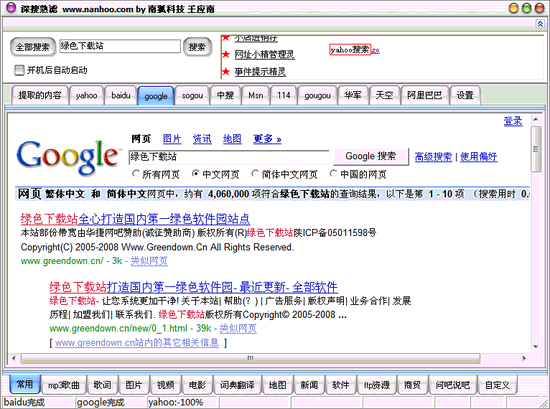Click the horizontal scrollbar right arrow
550x409 pixels.
pyautogui.click(x=524, y=358)
